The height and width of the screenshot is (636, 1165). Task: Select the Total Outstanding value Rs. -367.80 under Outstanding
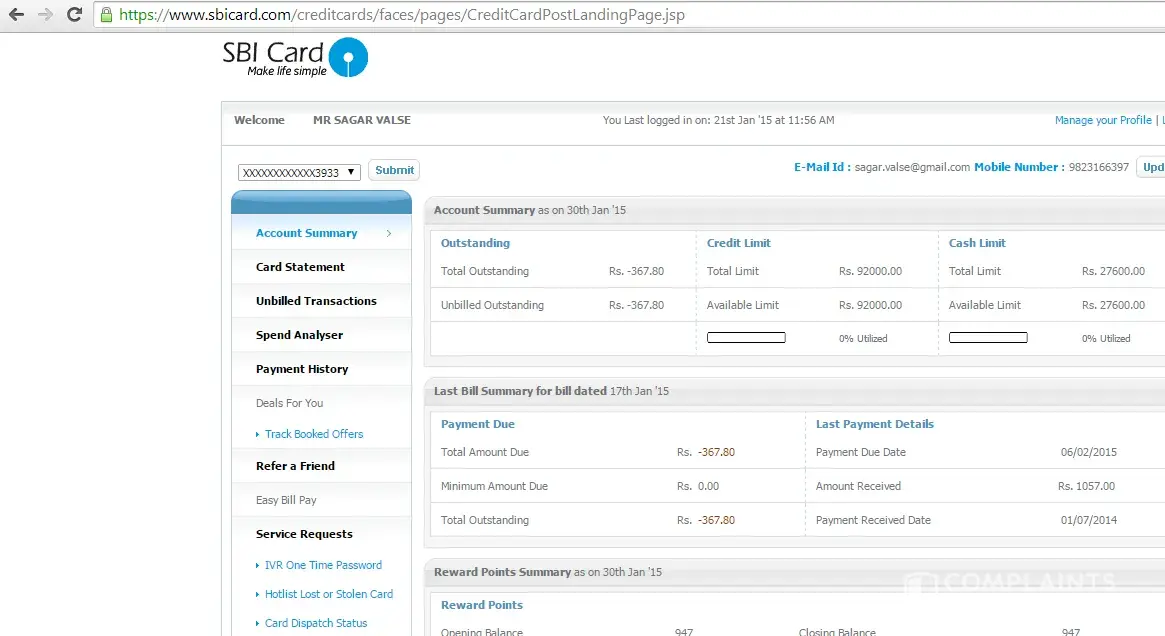636,271
